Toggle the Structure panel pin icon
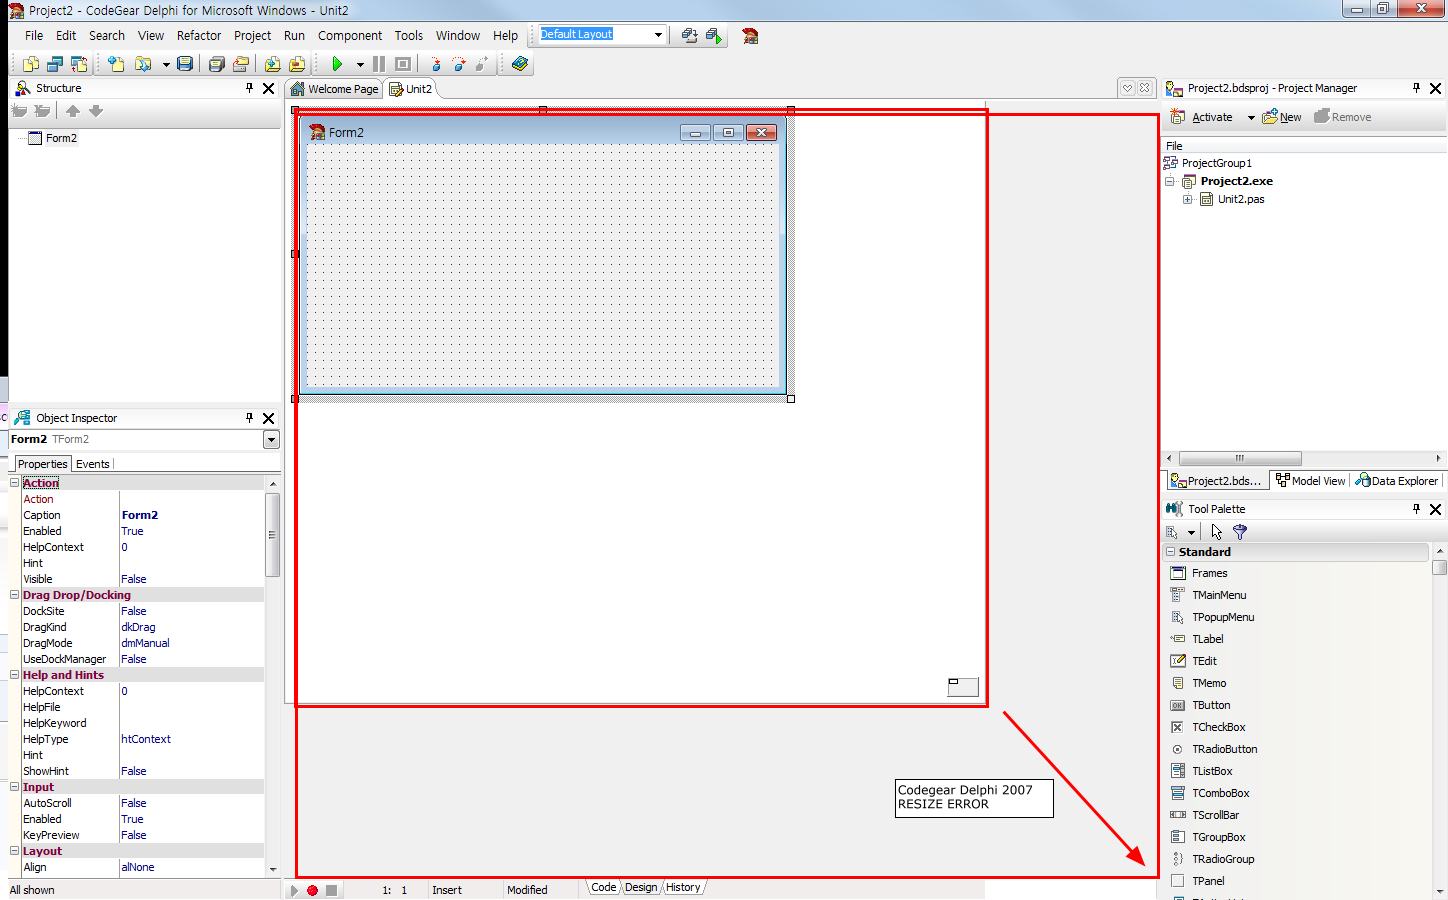This screenshot has height=900, width=1448. coord(249,88)
